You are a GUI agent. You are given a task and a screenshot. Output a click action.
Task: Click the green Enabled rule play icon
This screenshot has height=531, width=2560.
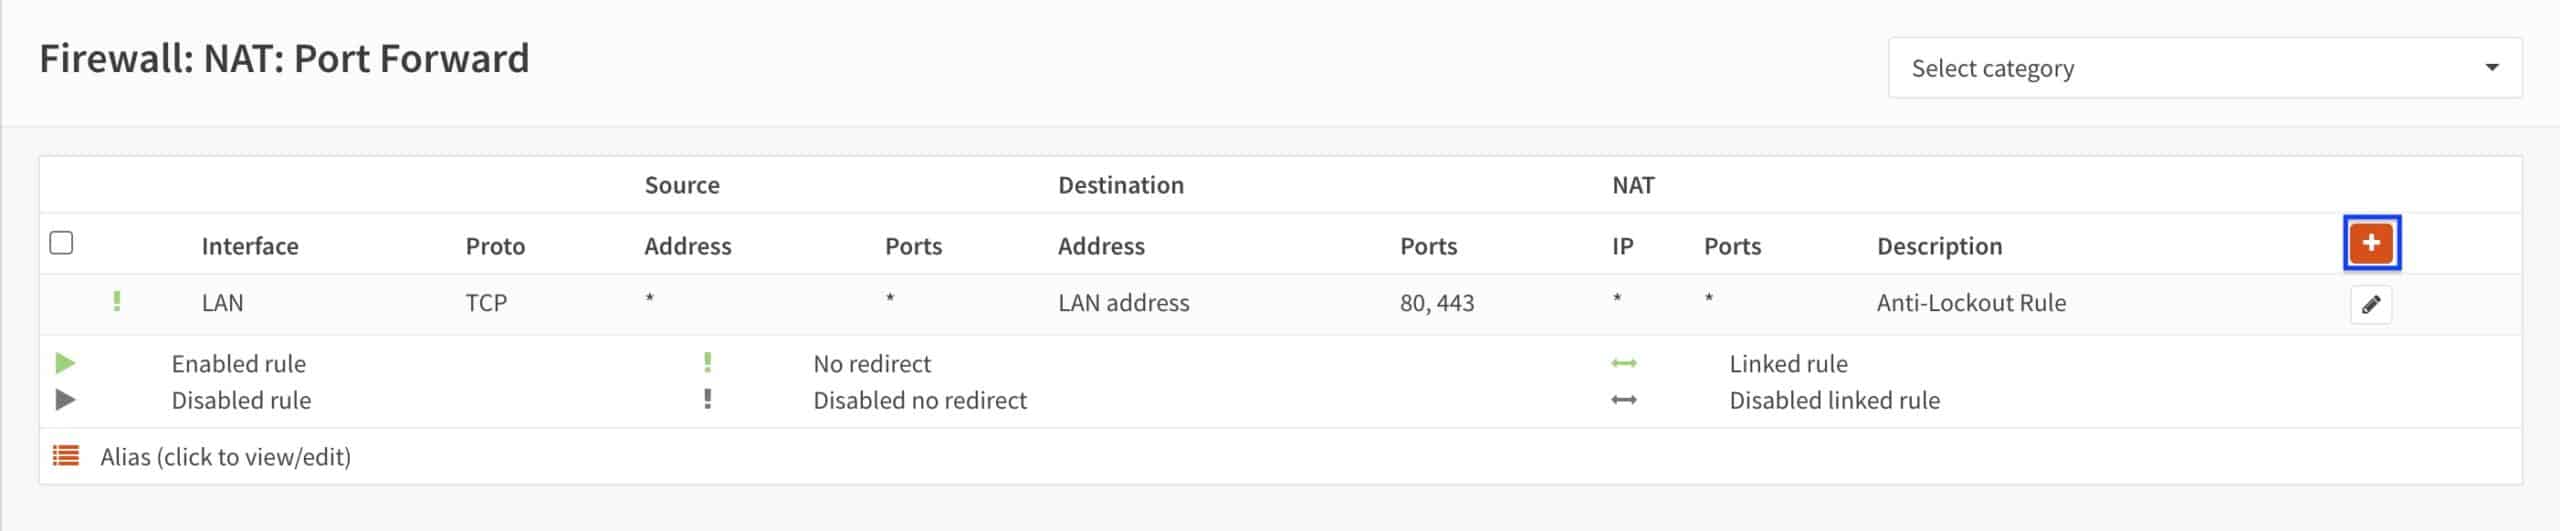point(65,363)
